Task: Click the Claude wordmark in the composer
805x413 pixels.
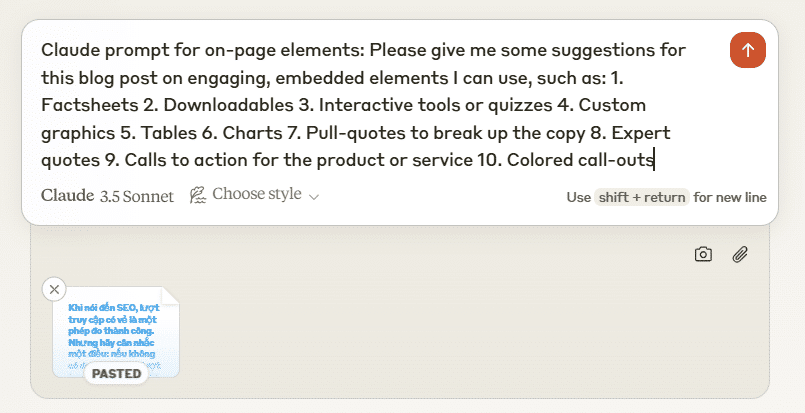Action: 68,196
